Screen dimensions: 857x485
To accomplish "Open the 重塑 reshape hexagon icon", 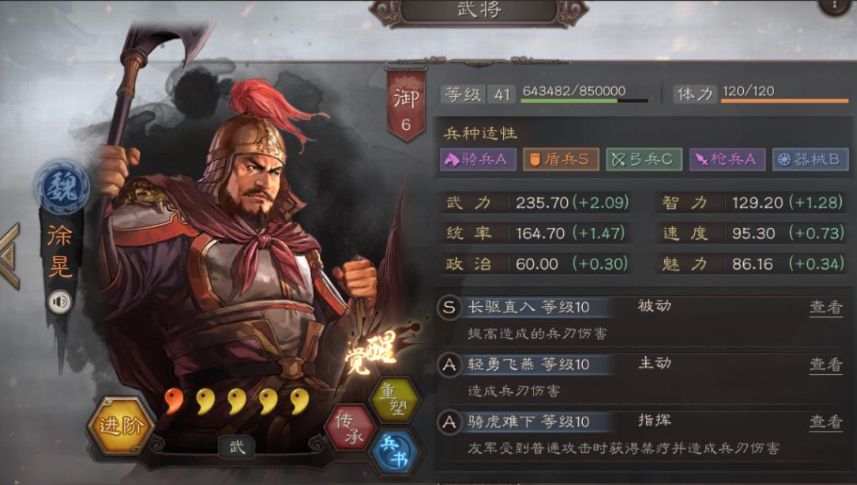I will tap(396, 399).
